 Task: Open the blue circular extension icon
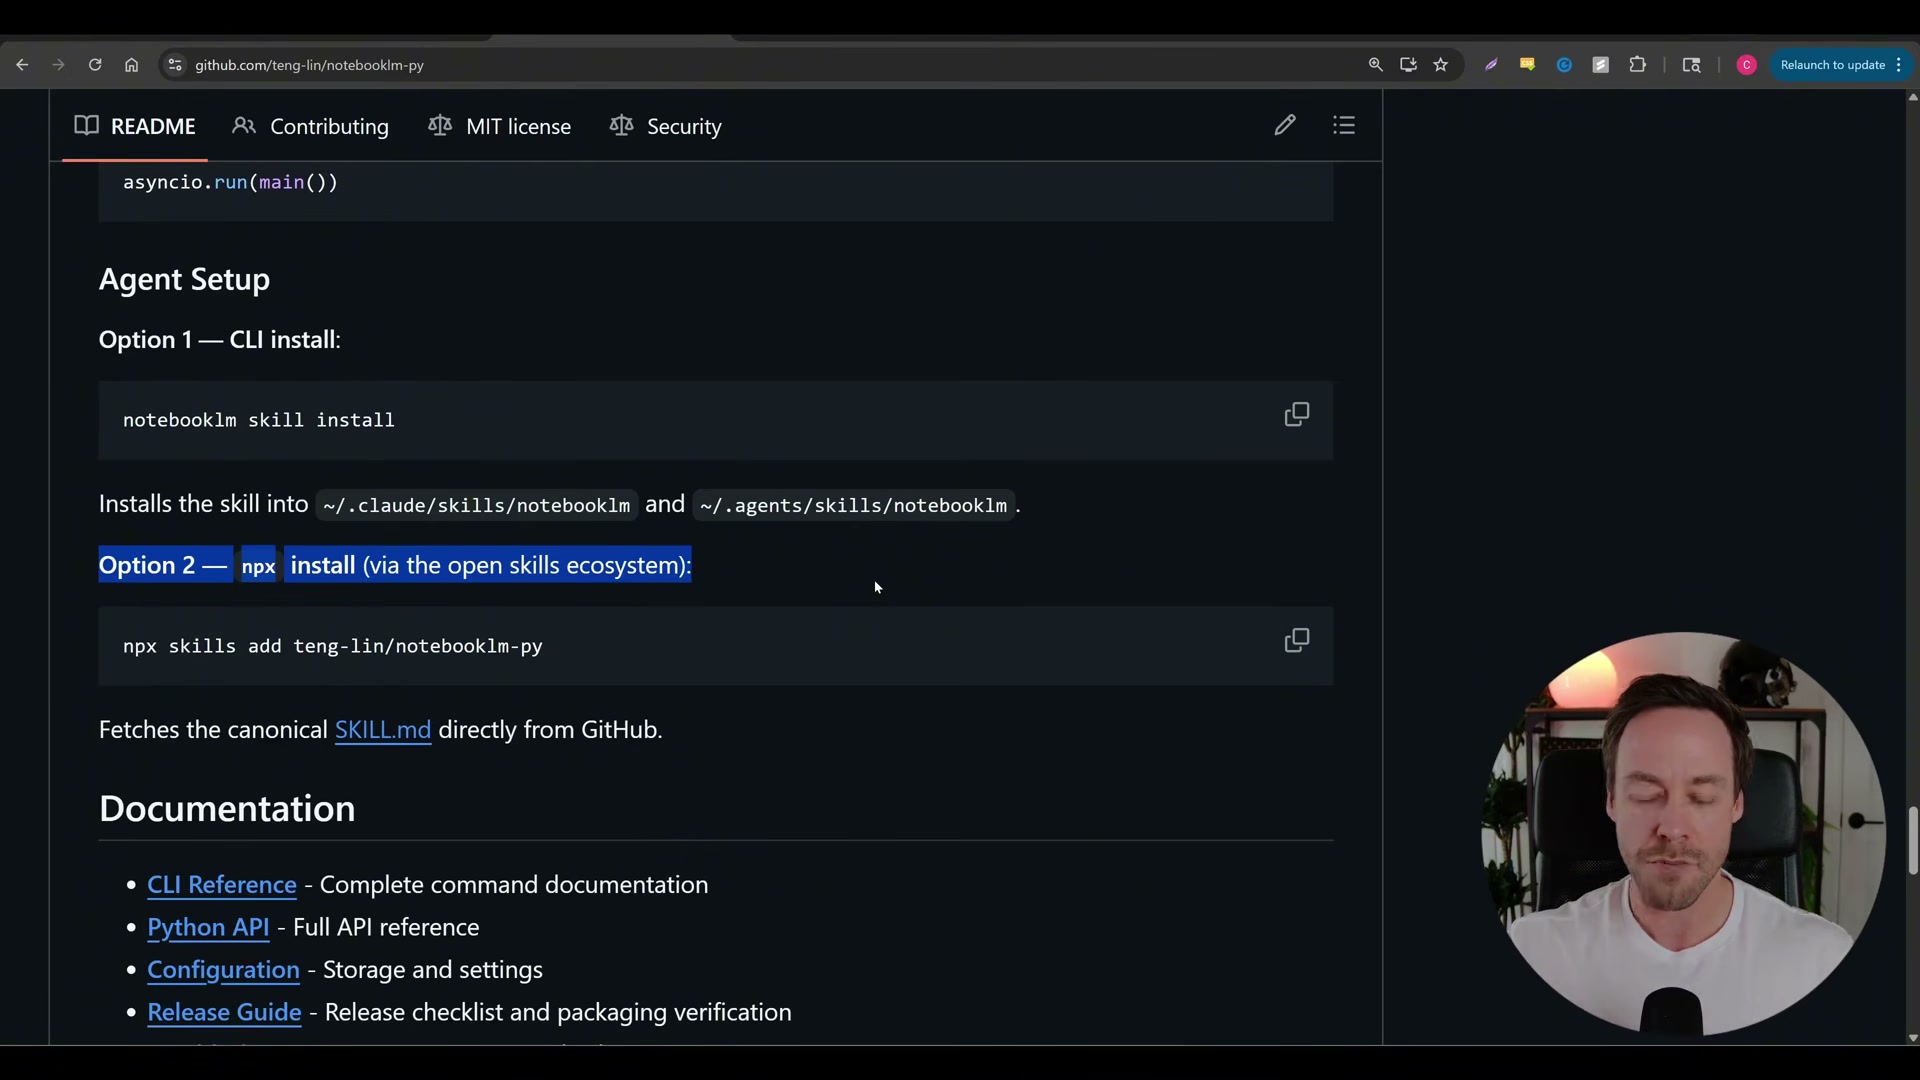1564,65
